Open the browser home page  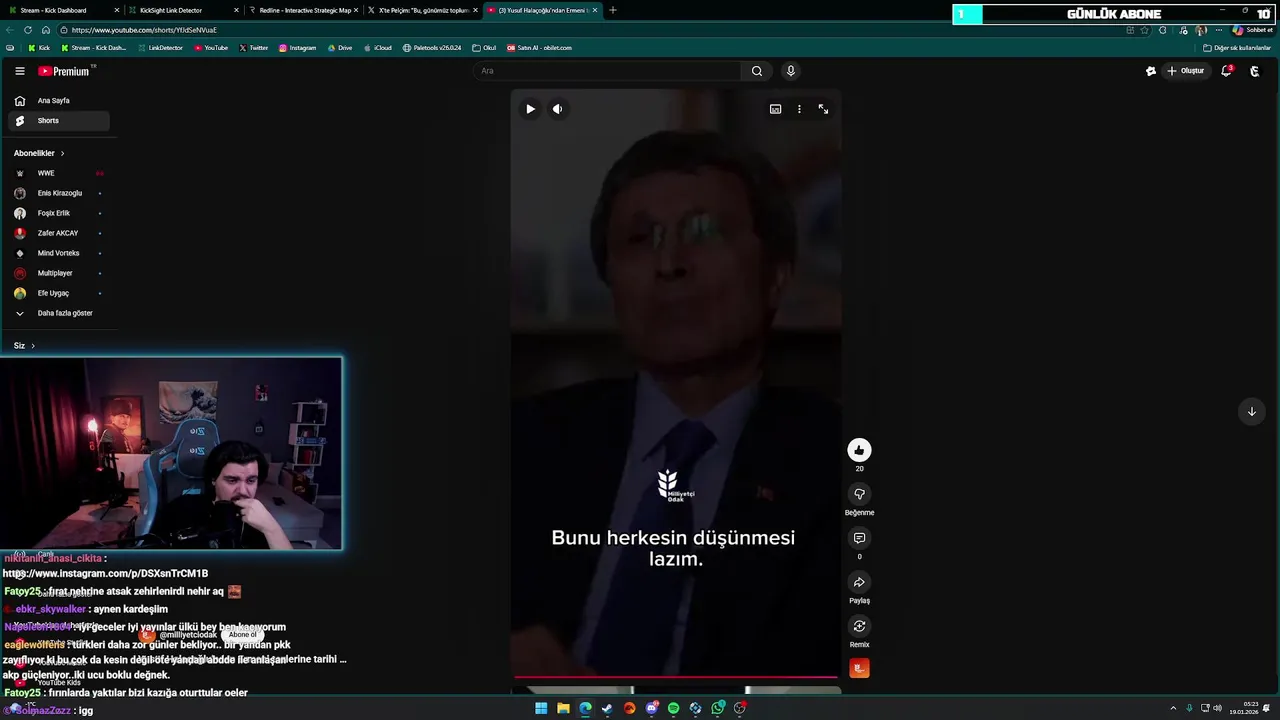tap(45, 30)
